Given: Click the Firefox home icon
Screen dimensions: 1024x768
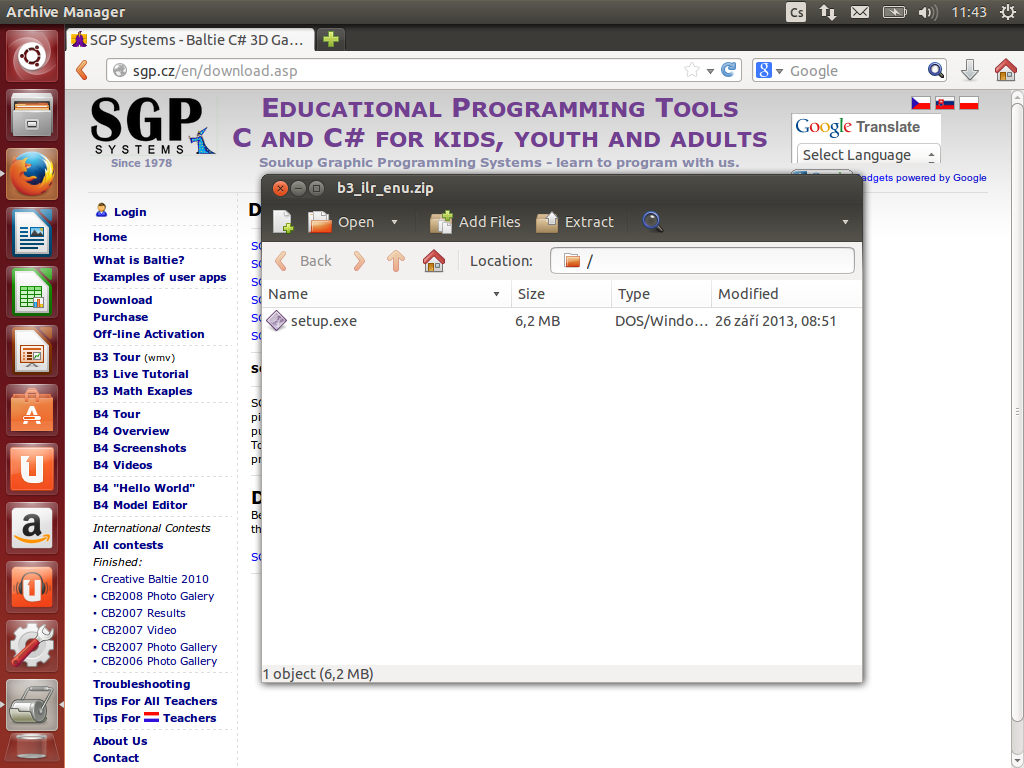Looking at the screenshot, I should click(1005, 70).
